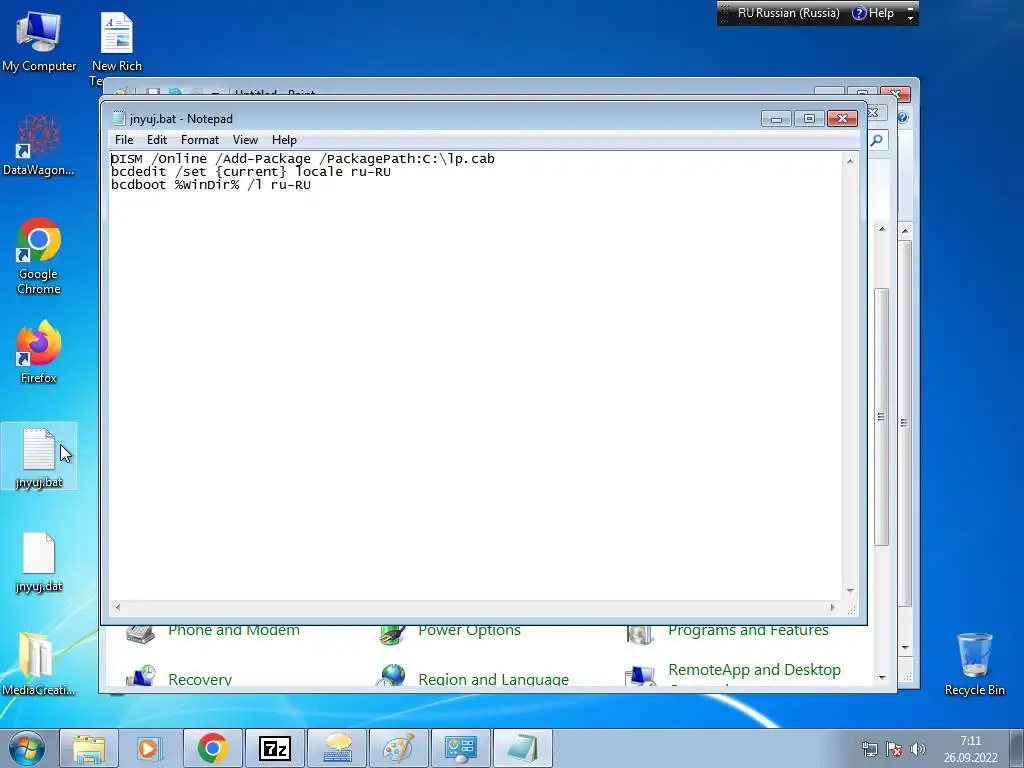Click the taskbar clock showing 7:11
The image size is (1024, 768).
(970, 749)
